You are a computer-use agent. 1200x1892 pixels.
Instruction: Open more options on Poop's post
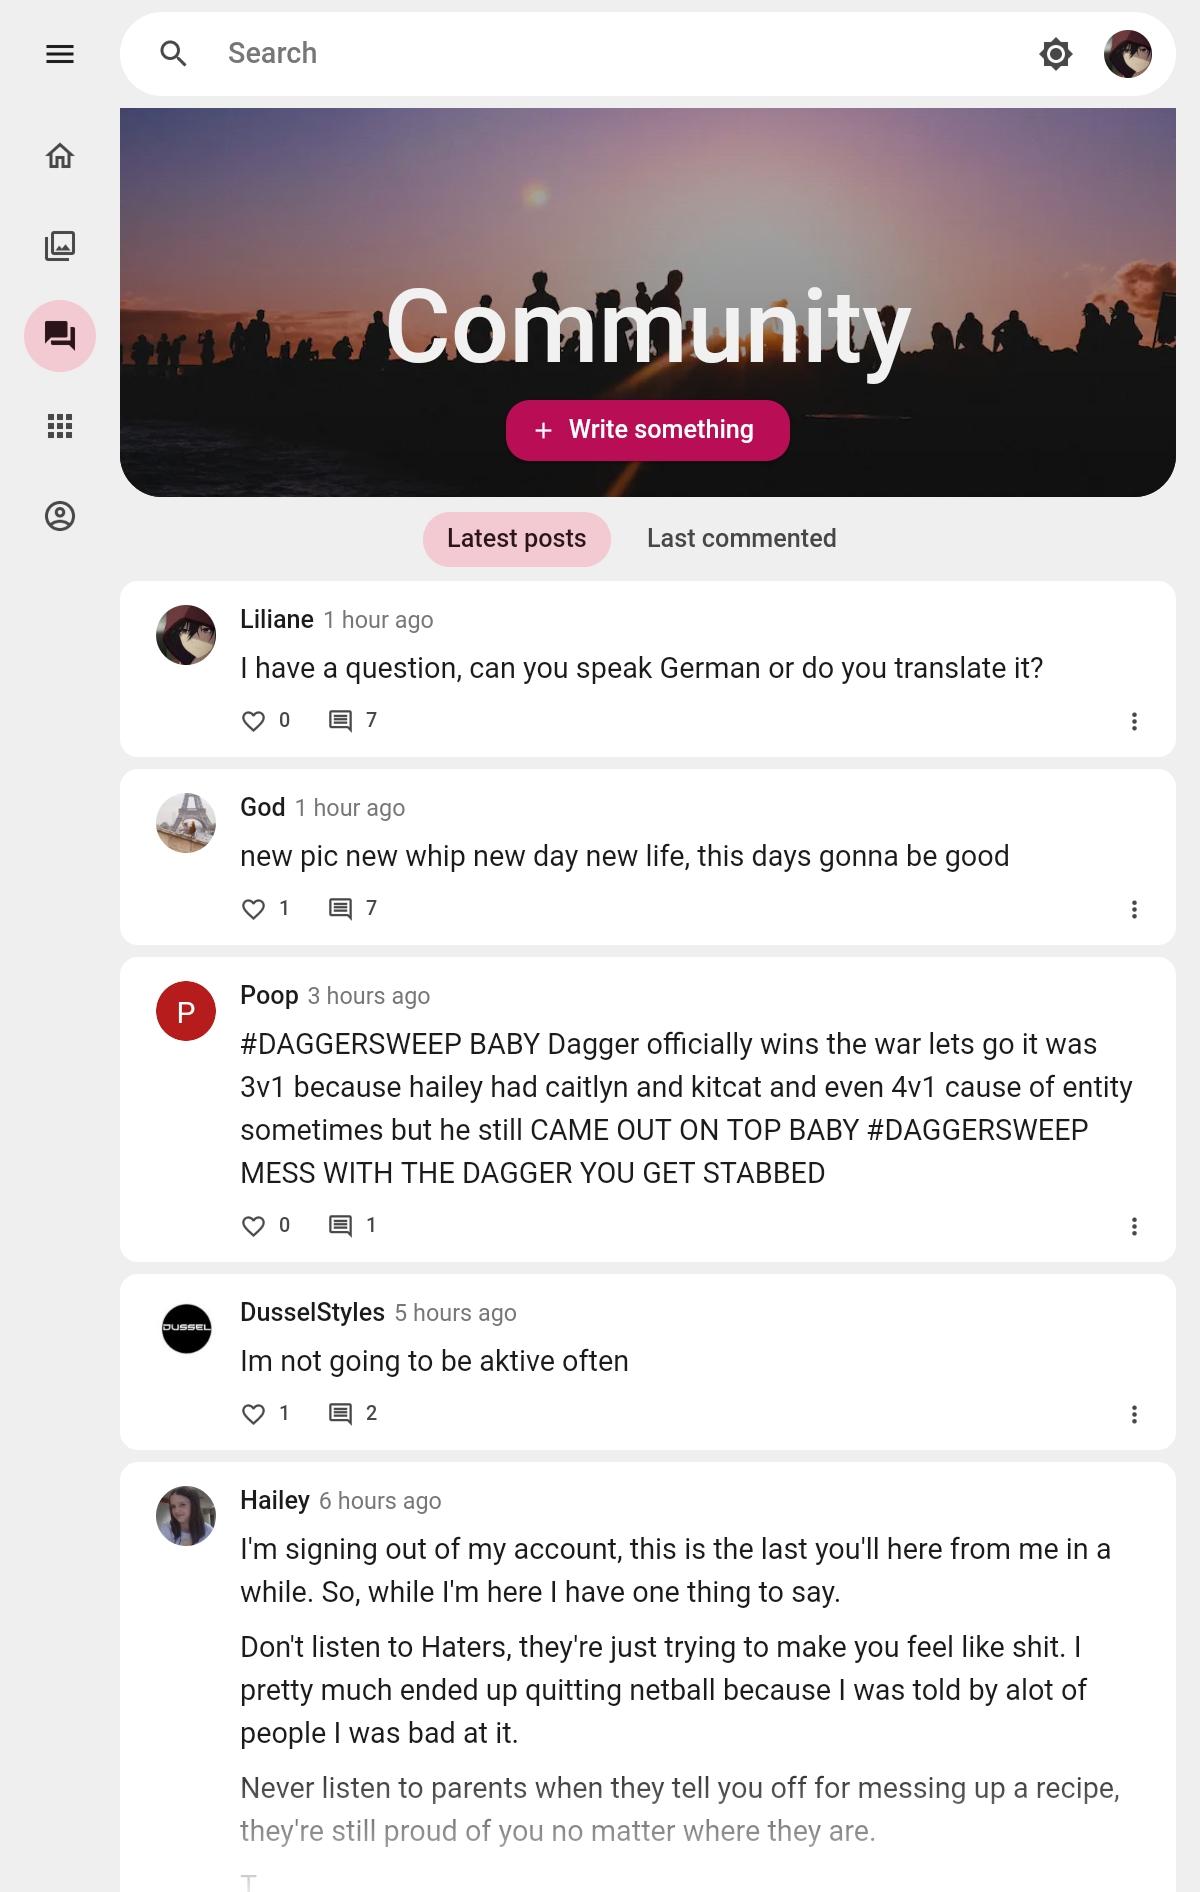(1134, 1226)
